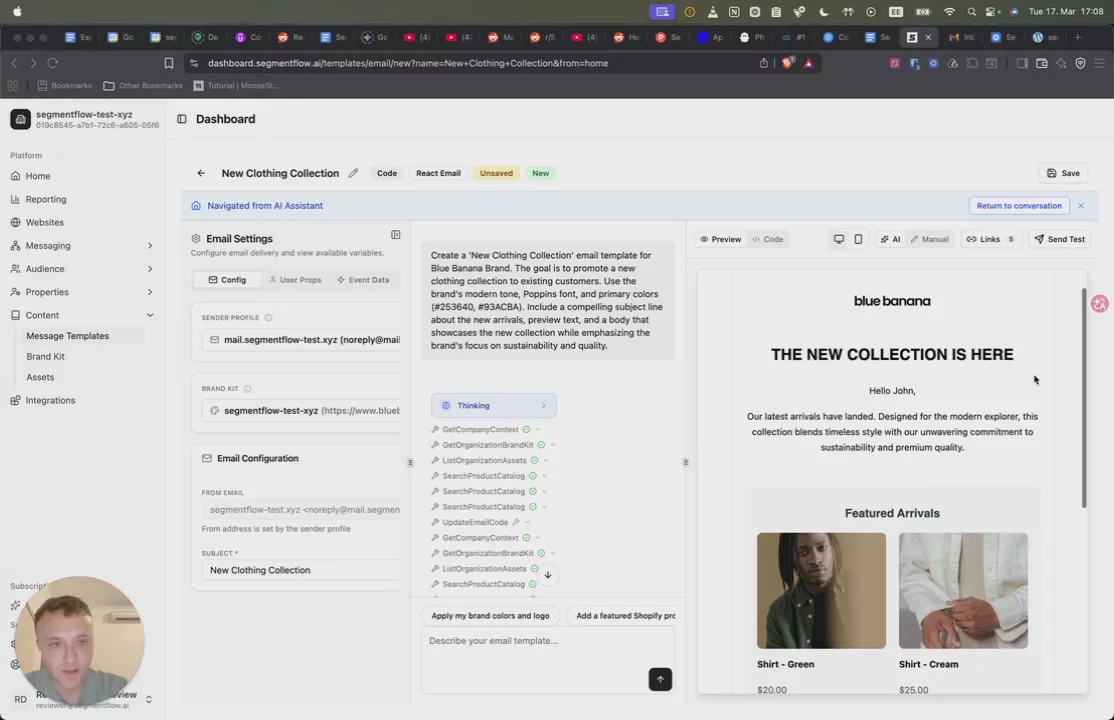The height and width of the screenshot is (720, 1114).
Task: Toggle the dashboard sidebar panel icon
Action: (x=182, y=119)
